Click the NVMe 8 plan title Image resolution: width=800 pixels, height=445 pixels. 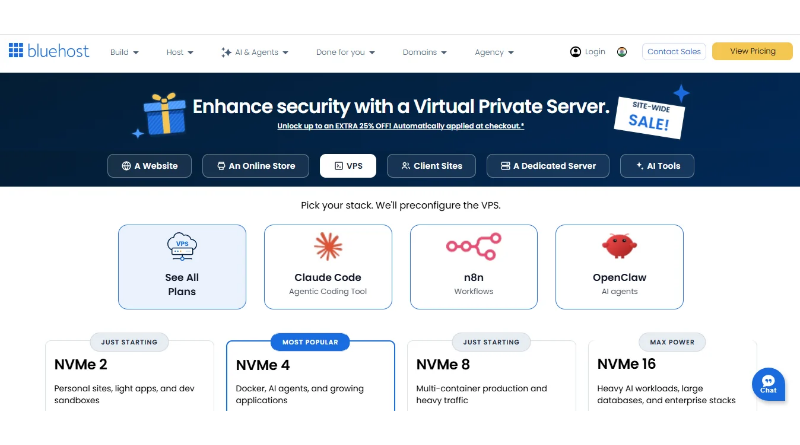[x=443, y=364]
